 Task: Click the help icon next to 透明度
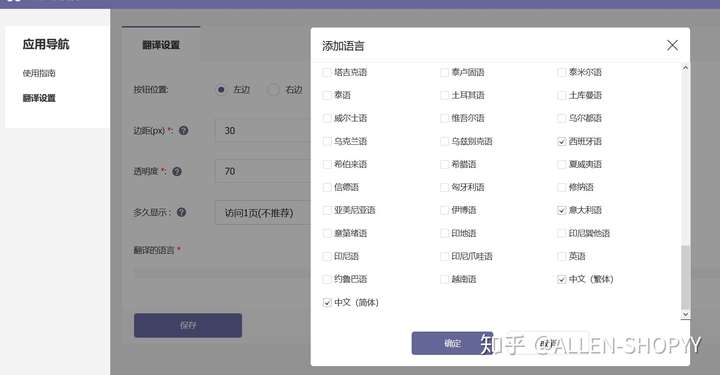point(177,171)
